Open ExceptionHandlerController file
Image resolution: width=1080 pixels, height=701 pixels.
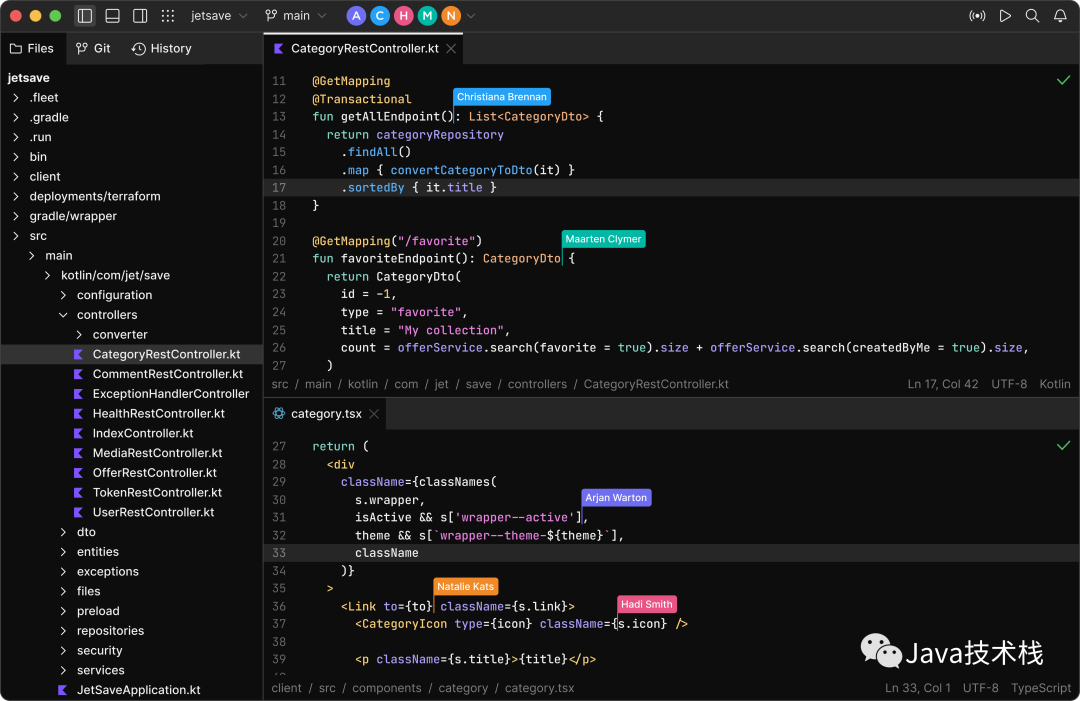[170, 394]
